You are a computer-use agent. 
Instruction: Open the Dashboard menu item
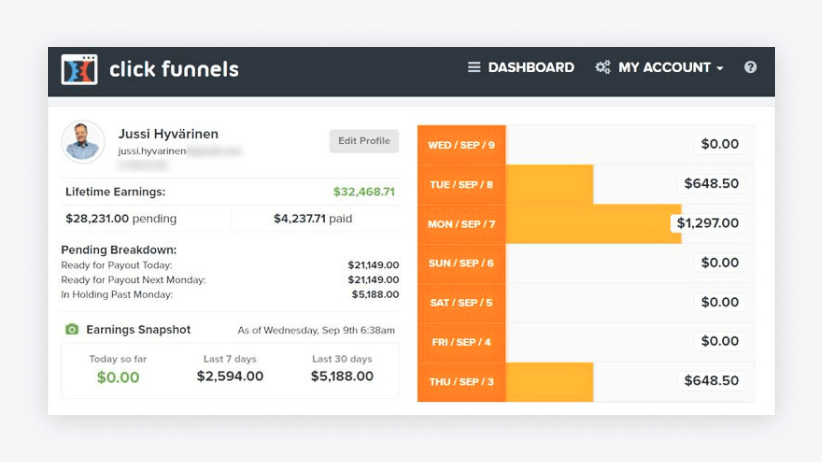click(531, 68)
